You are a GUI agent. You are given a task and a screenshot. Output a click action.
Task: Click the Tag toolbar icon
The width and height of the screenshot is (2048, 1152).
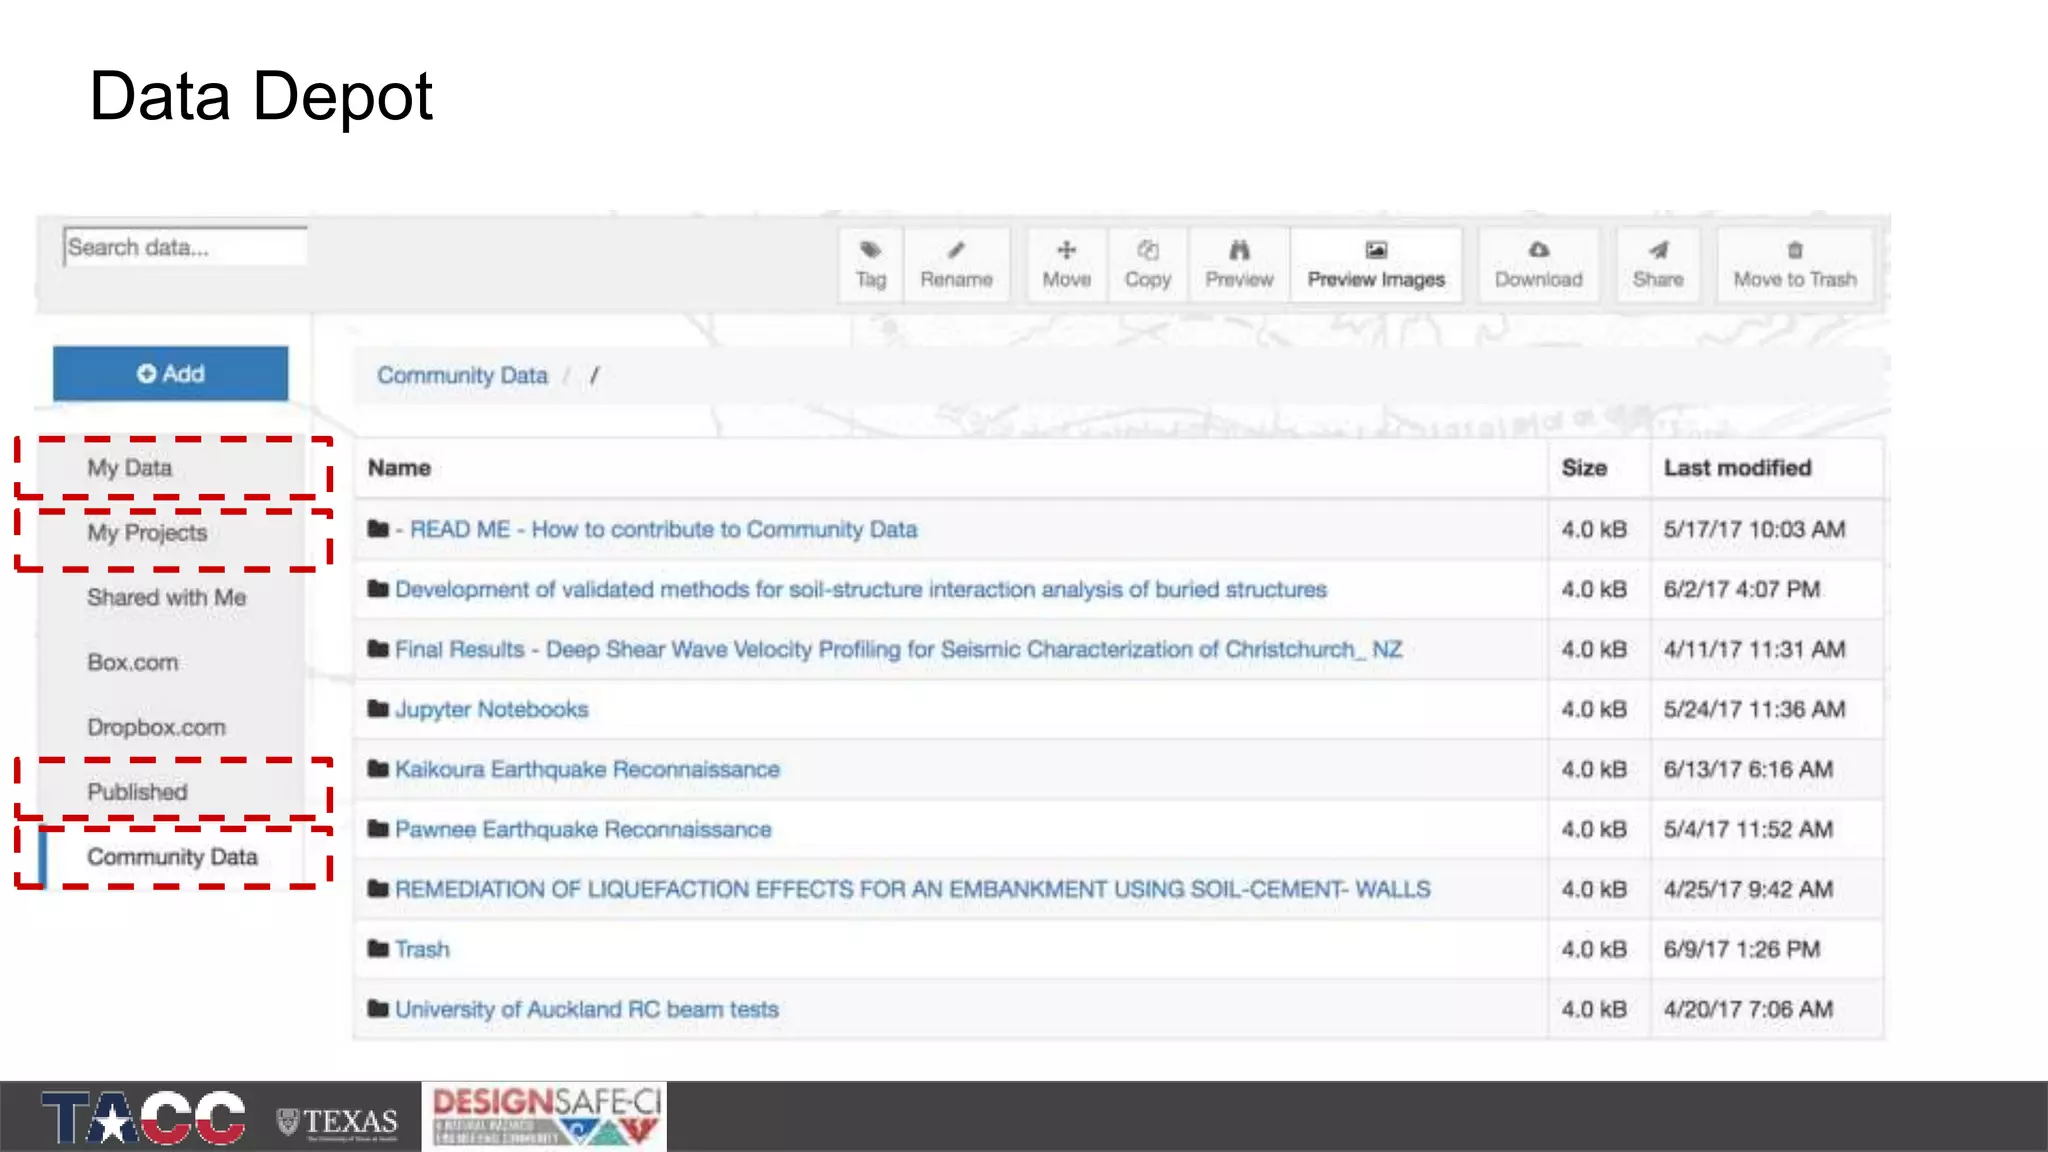tap(870, 251)
